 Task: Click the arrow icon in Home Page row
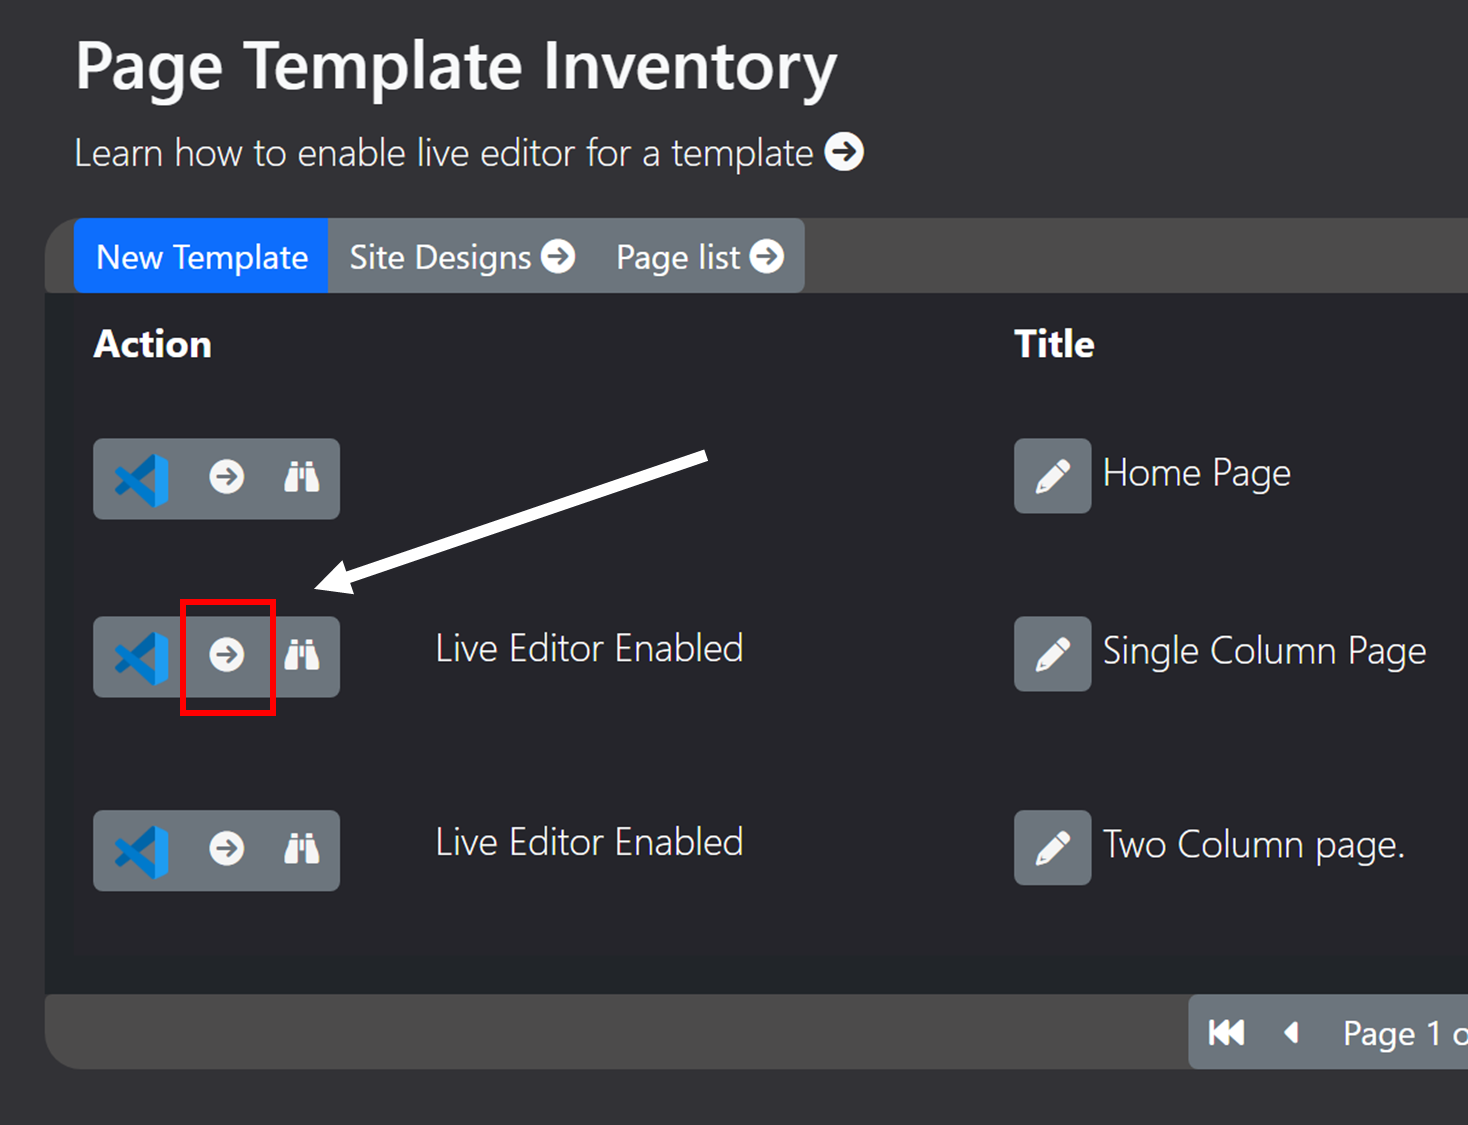[227, 477]
